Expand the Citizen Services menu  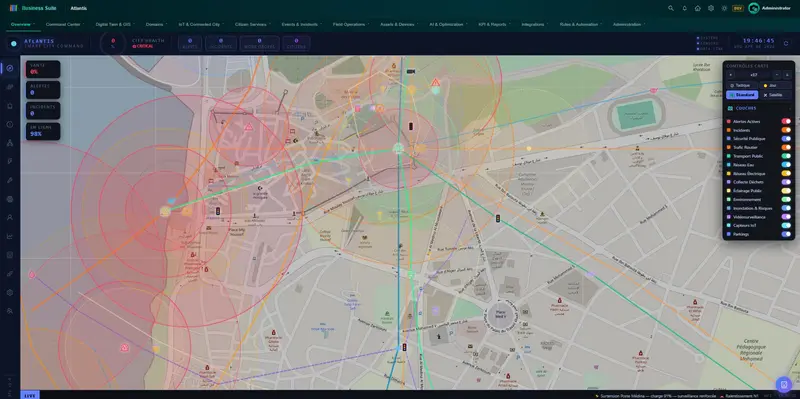pos(253,24)
